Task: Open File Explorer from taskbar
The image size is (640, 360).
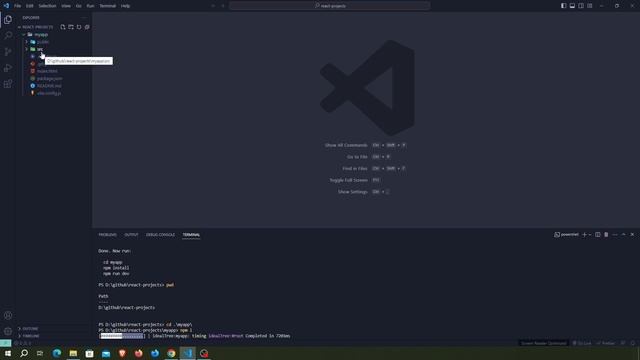Action: [x=73, y=353]
